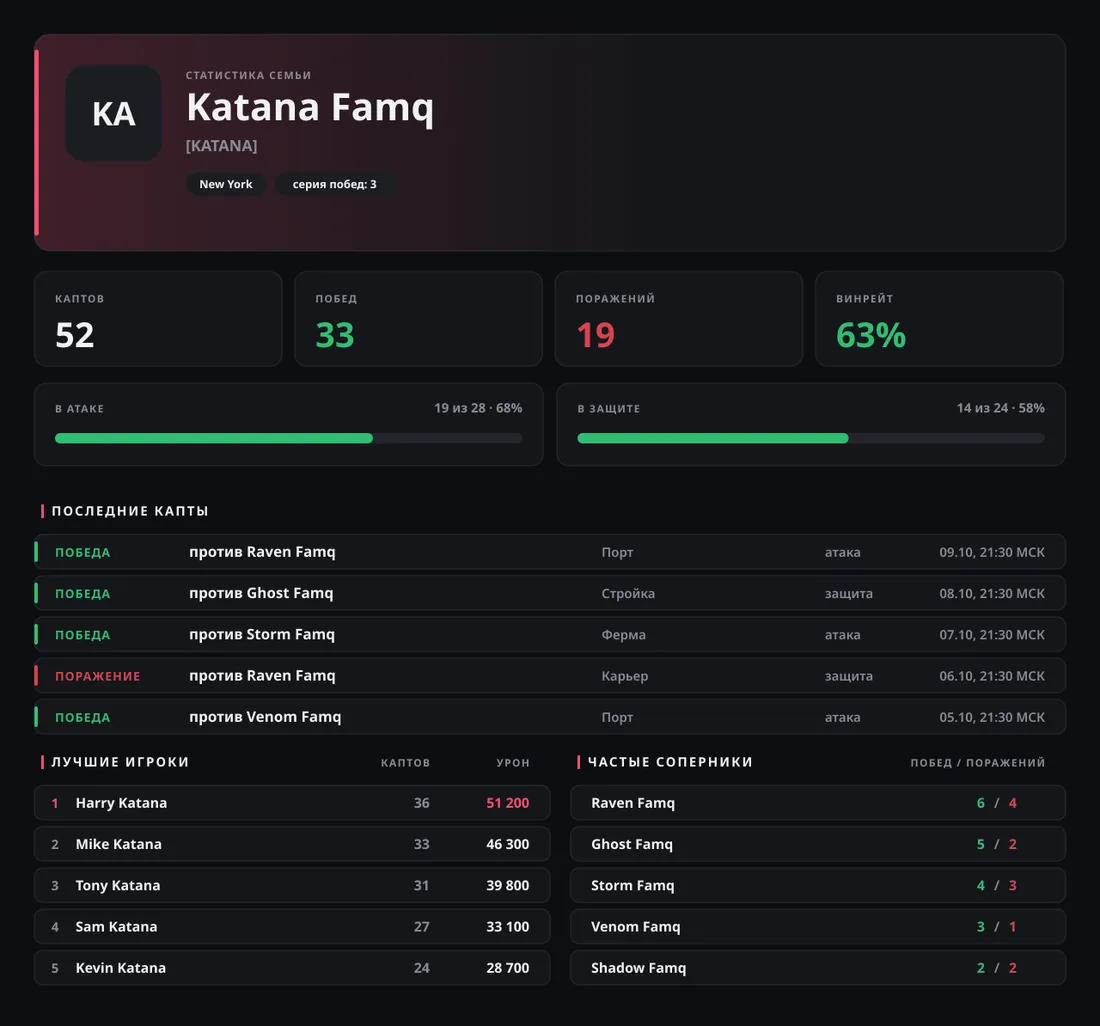Screen dimensions: 1100x1026
Task: Open the 09.10 match against Raven Famq
Action: (550, 552)
